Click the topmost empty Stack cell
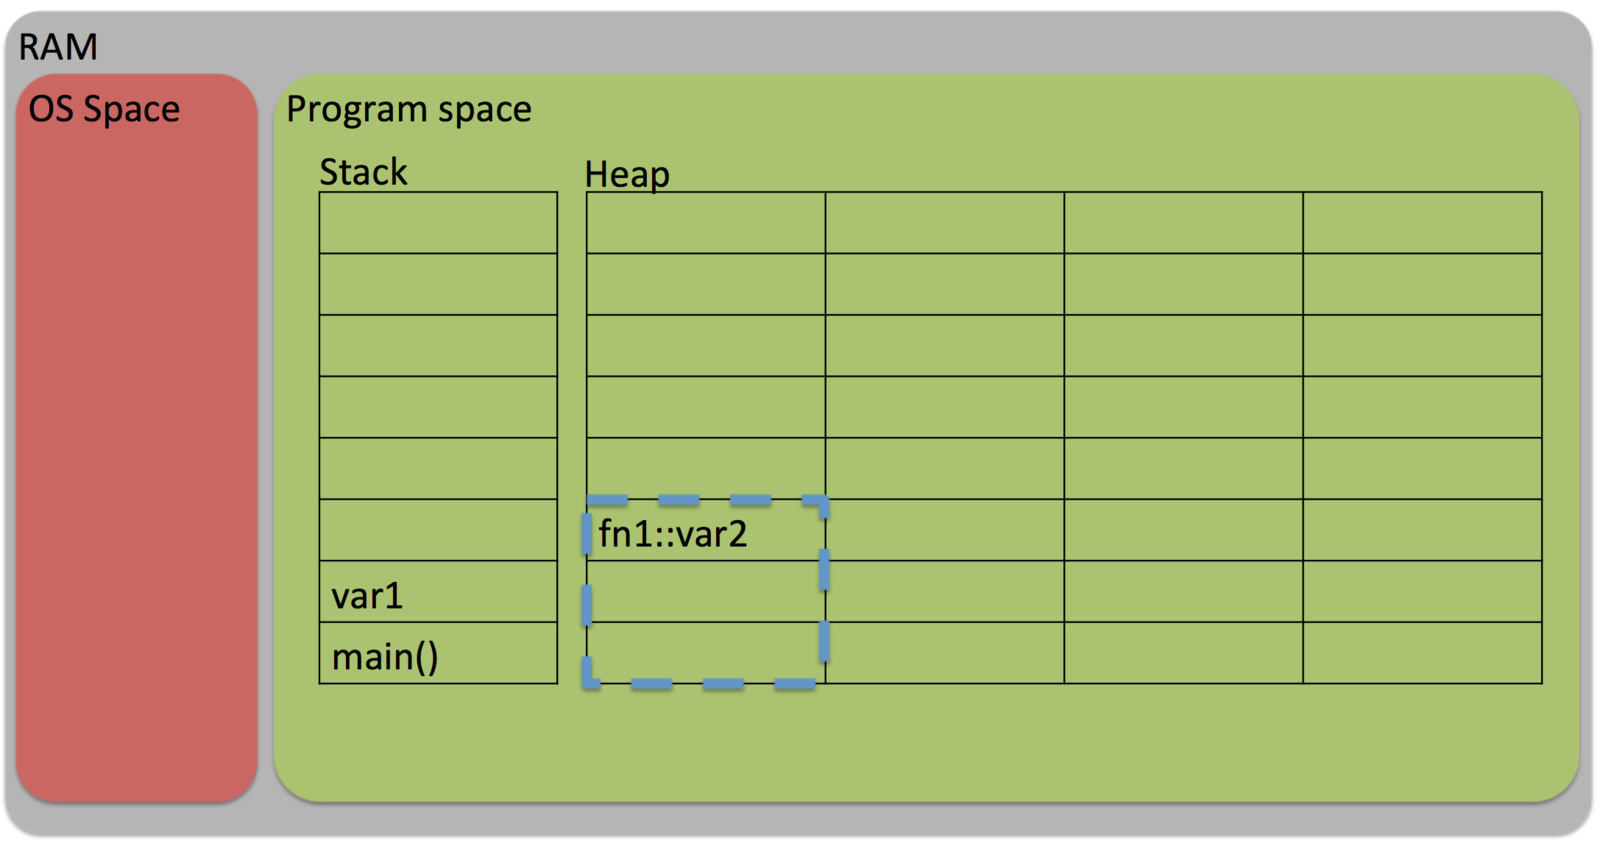This screenshot has height=843, width=1600. 438,223
